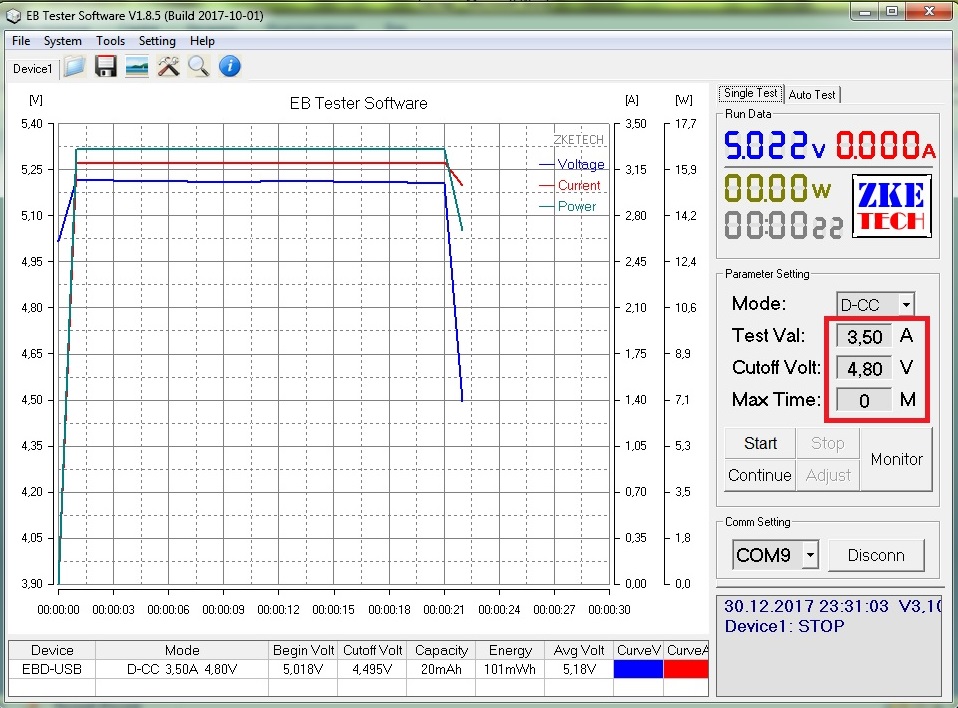Open file with the folder toolbar icon

(75, 66)
